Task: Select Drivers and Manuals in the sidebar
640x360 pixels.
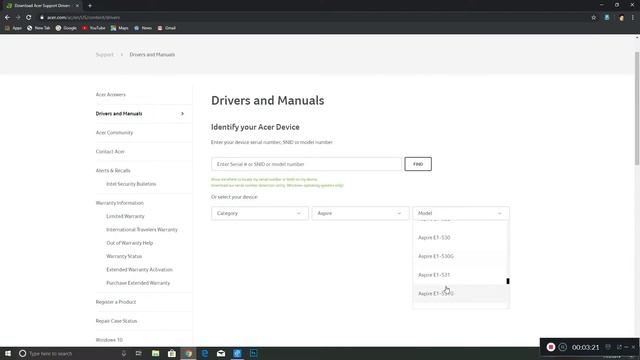Action: (x=119, y=113)
